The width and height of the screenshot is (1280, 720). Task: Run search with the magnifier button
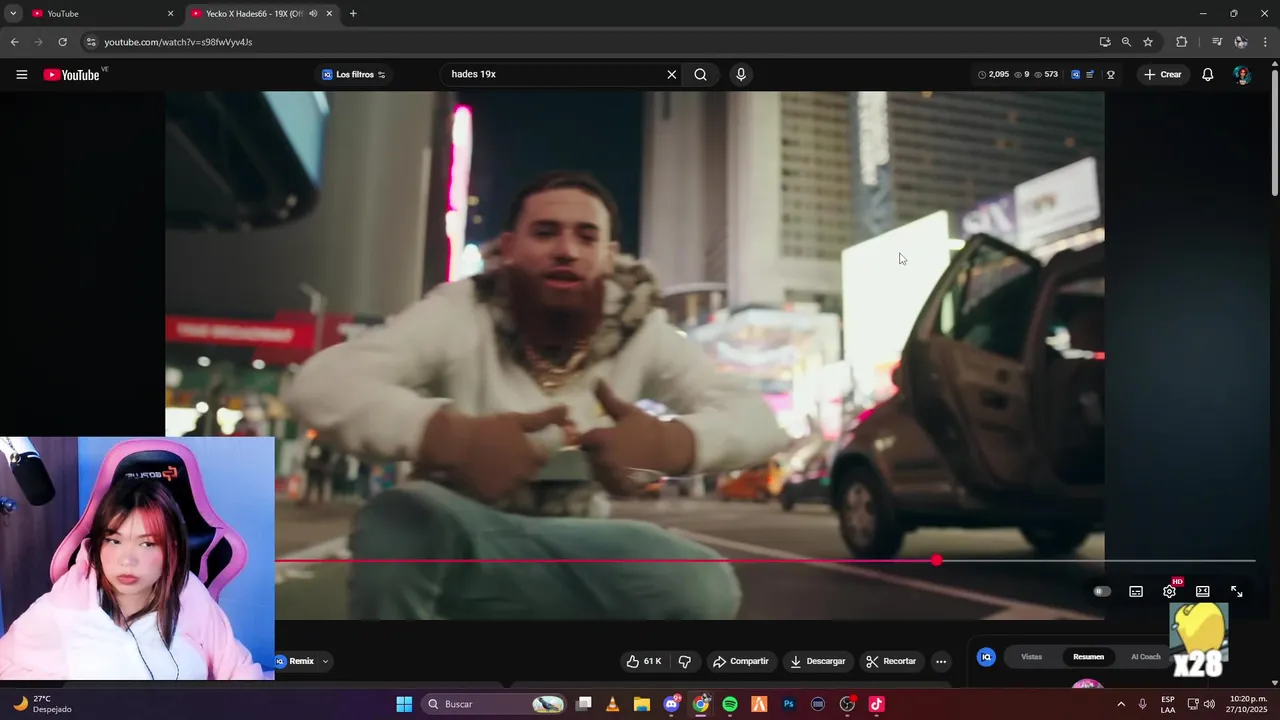click(700, 75)
